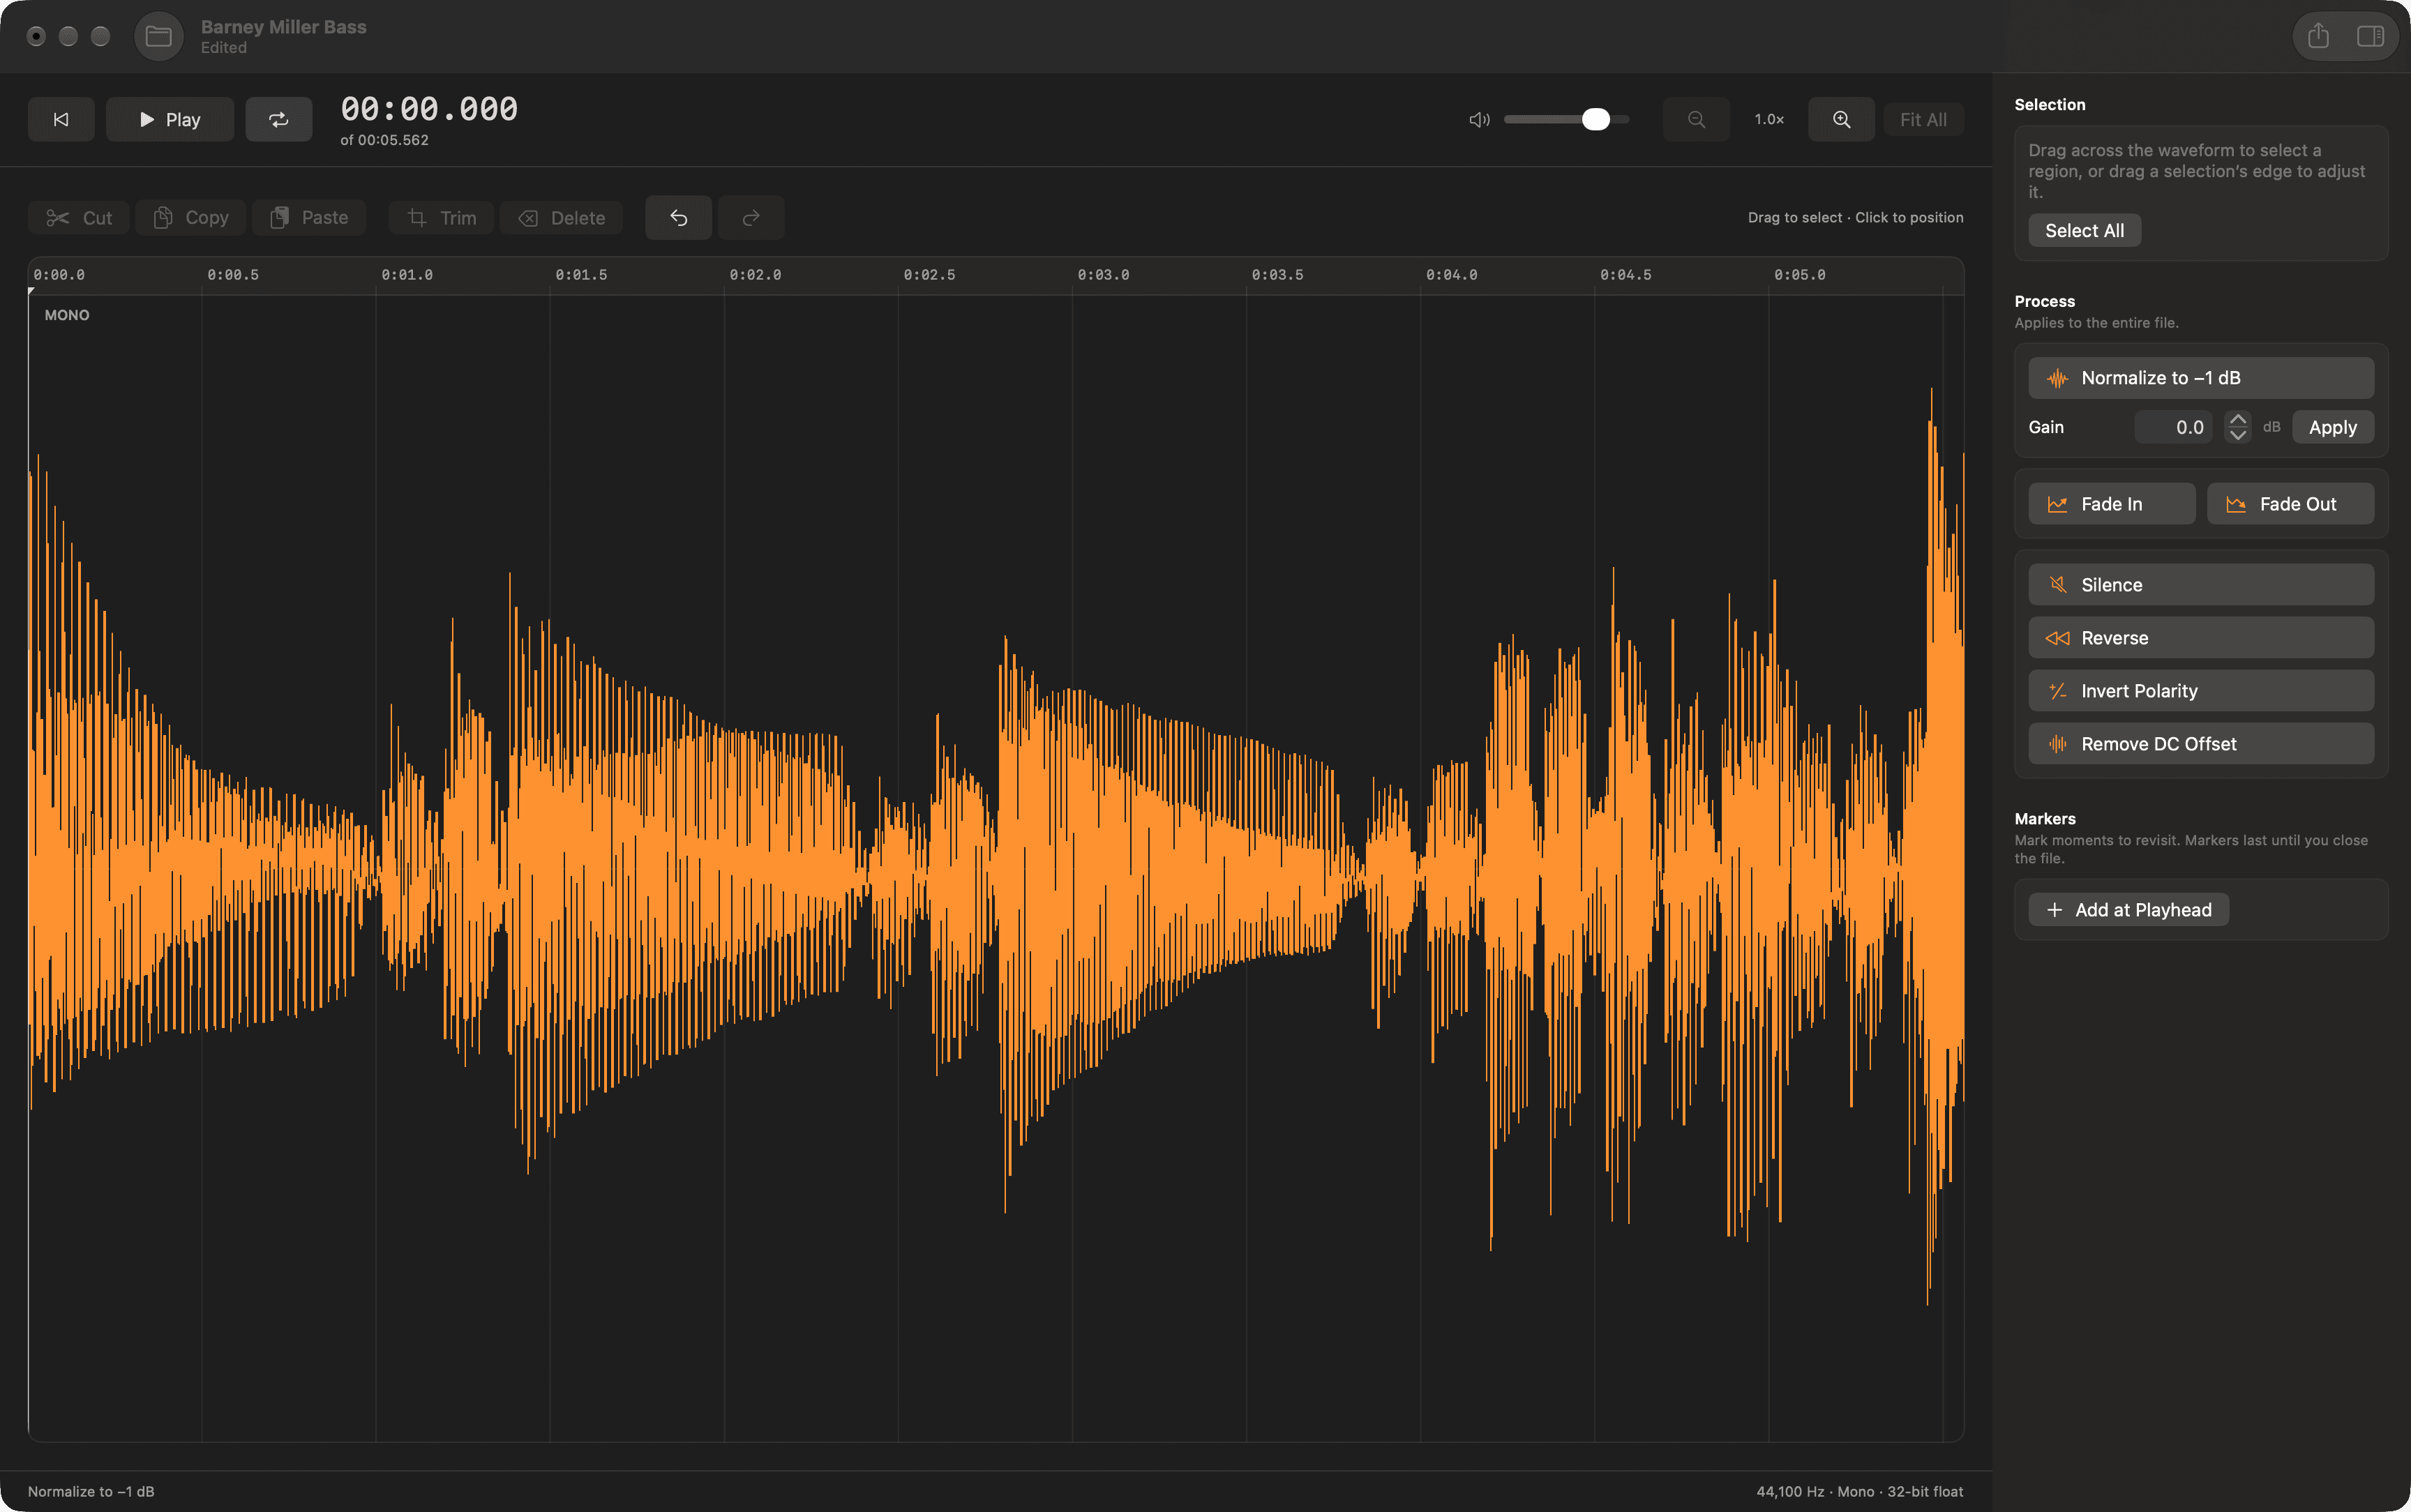Click the zoom in magnifier

click(x=1841, y=119)
